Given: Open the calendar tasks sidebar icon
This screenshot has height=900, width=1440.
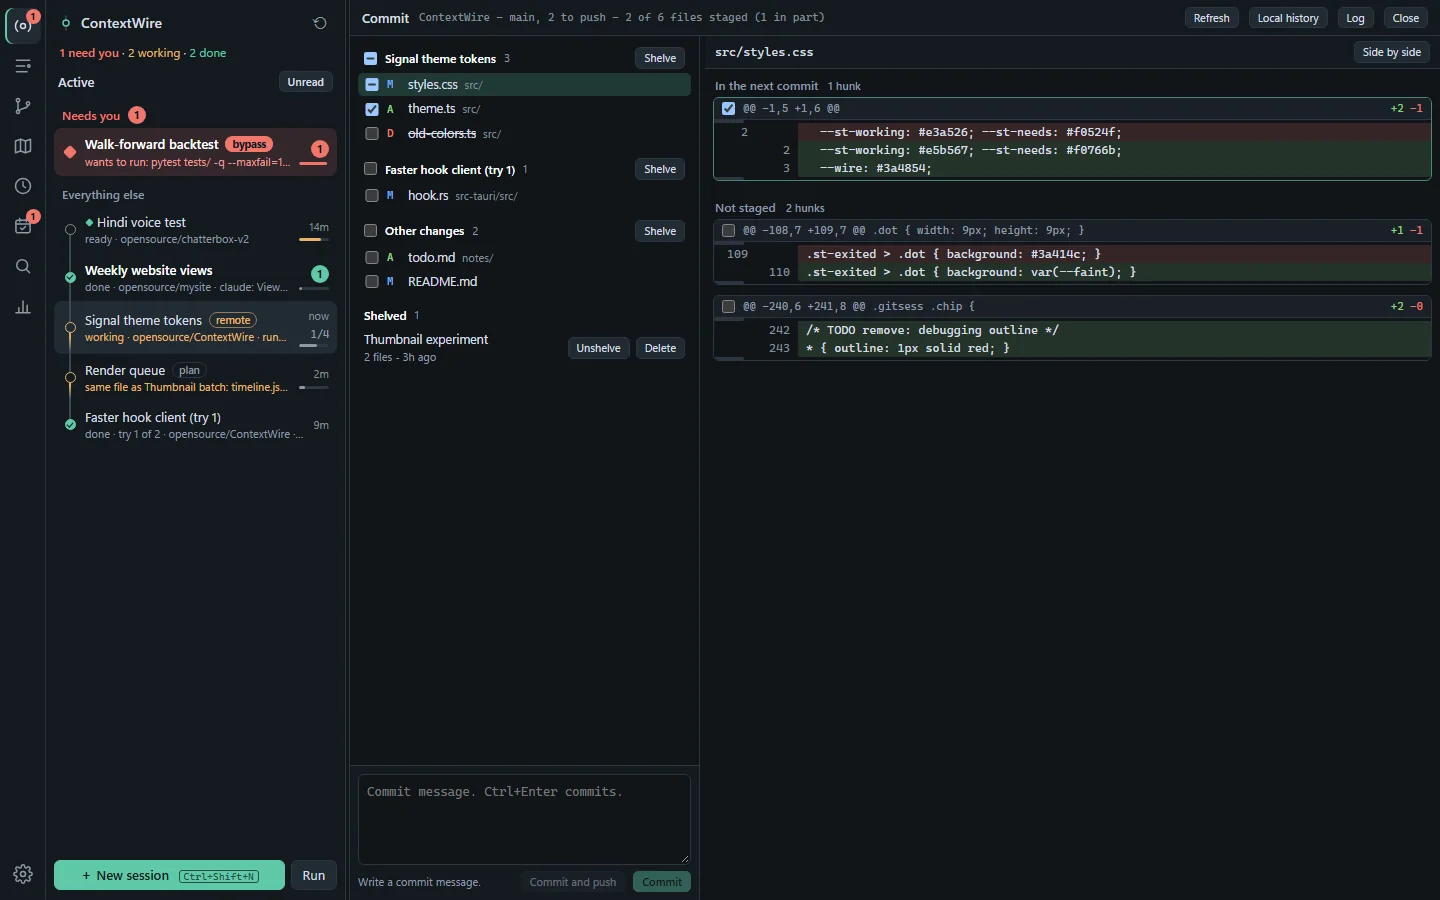Looking at the screenshot, I should [23, 226].
